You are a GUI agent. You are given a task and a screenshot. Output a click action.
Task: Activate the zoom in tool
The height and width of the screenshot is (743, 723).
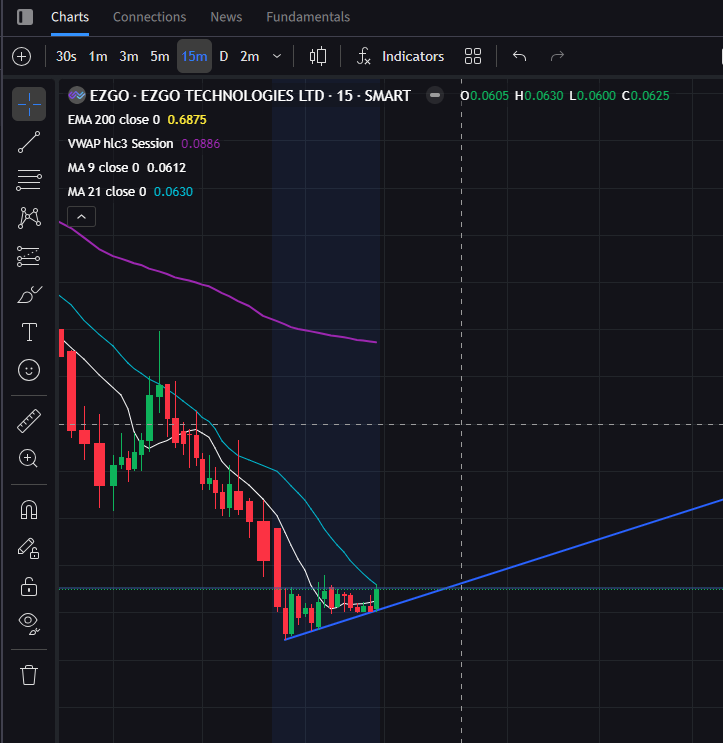[29, 459]
